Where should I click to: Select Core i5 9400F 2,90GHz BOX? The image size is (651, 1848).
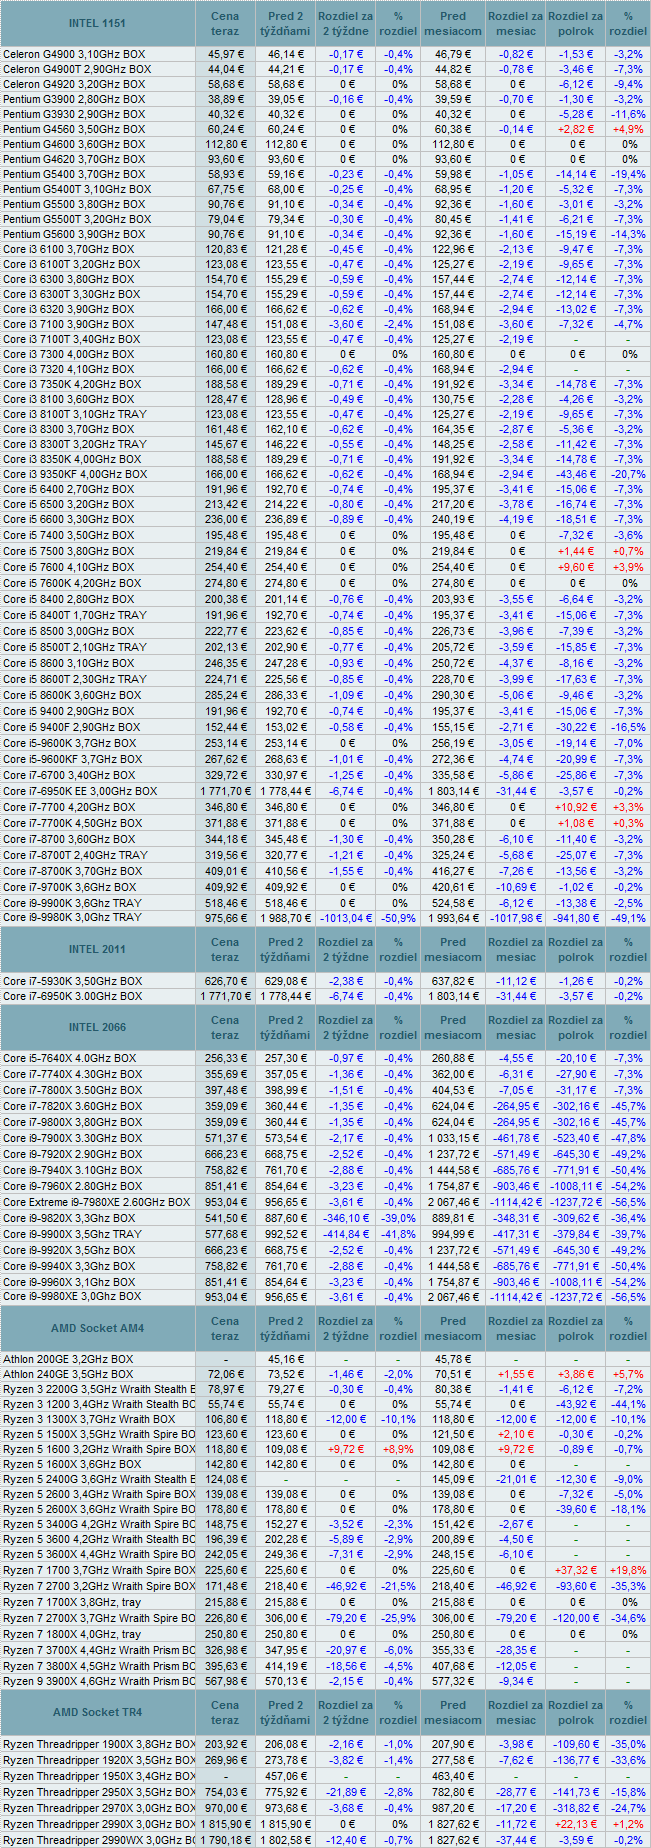point(72,727)
